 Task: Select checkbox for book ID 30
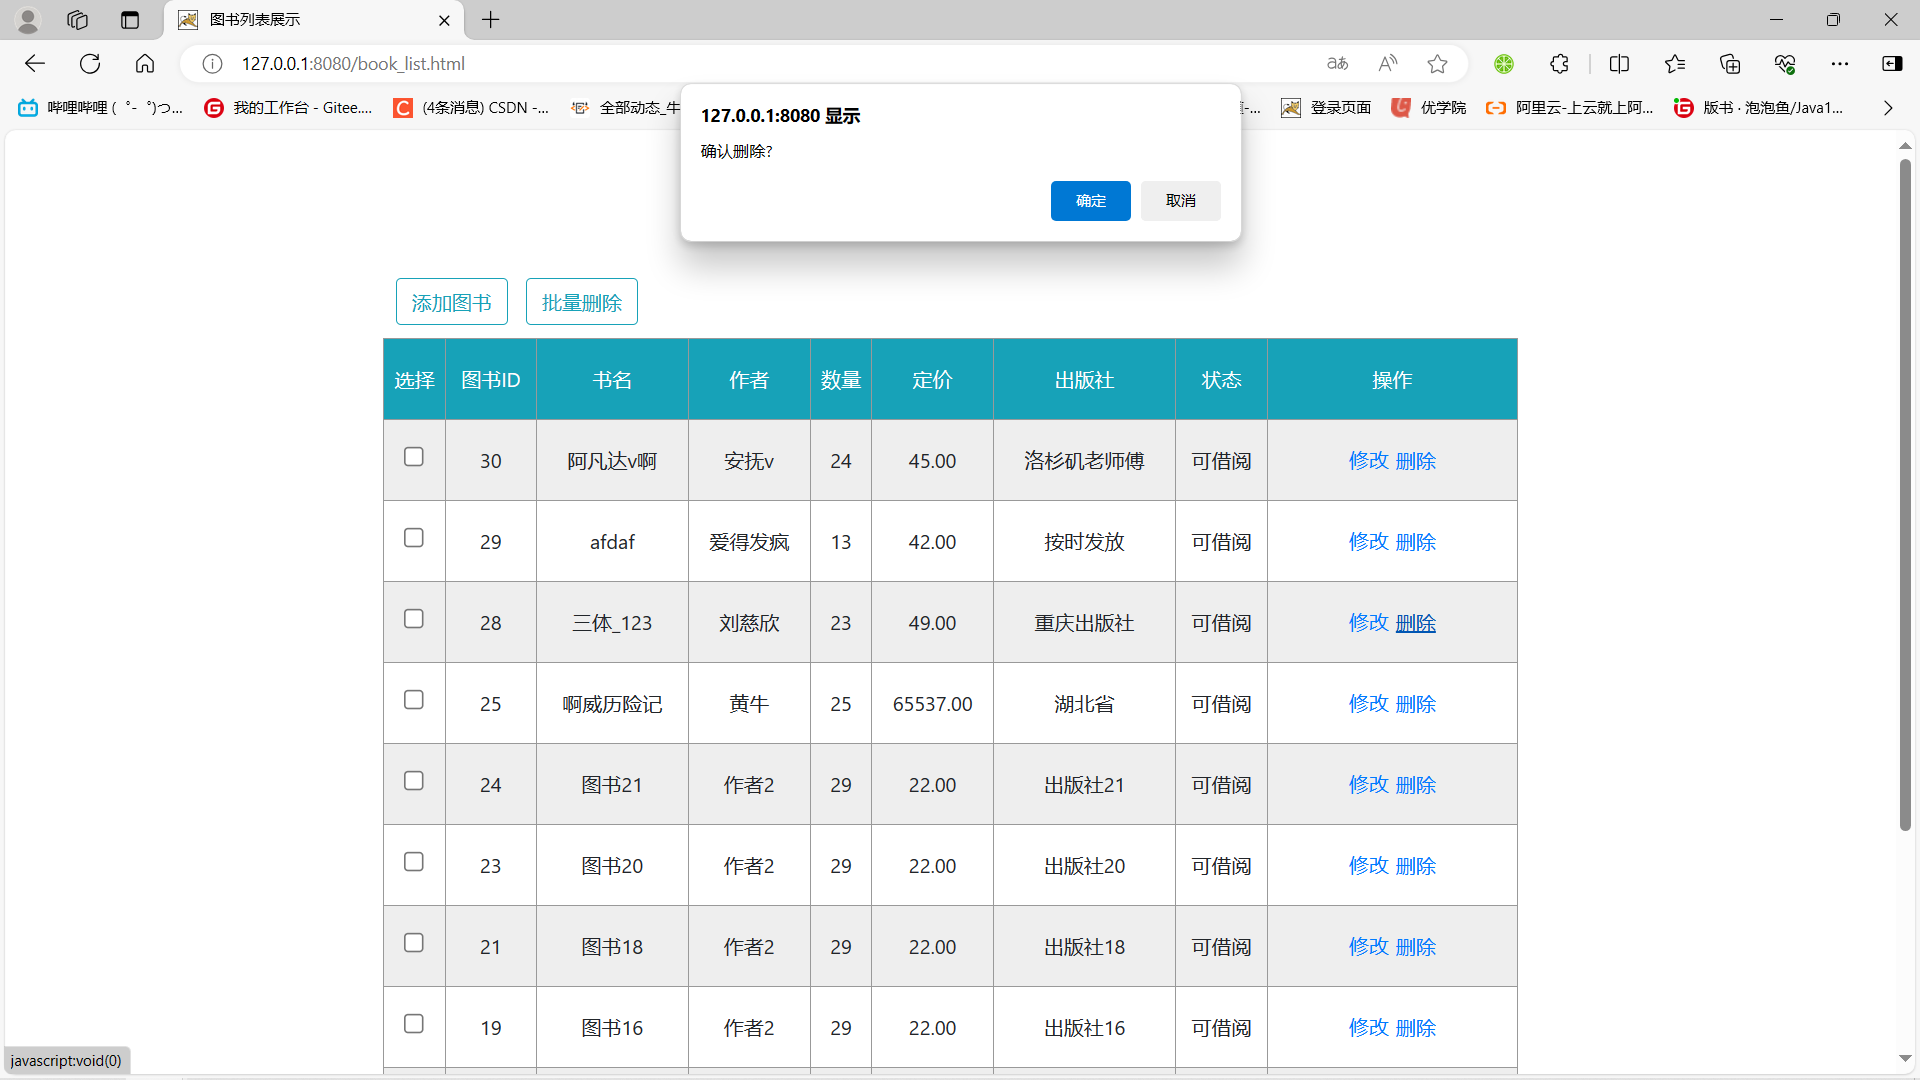(414, 457)
